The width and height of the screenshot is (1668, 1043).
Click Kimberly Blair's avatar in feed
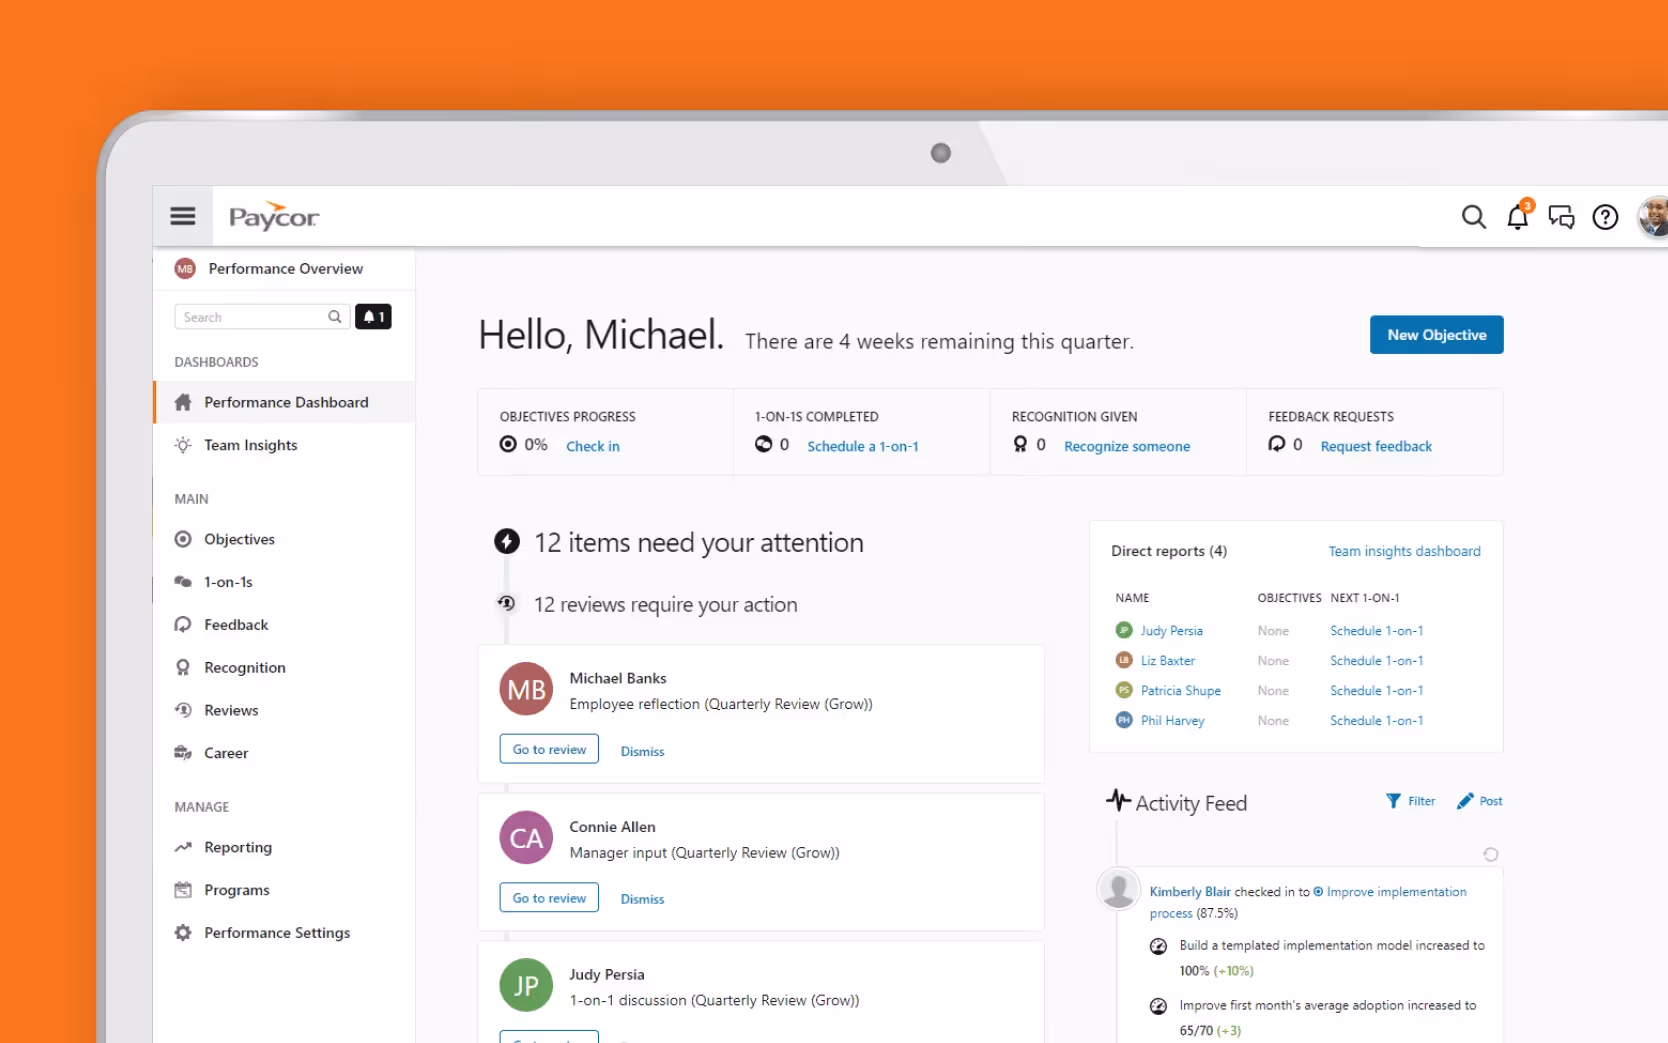[x=1118, y=889]
